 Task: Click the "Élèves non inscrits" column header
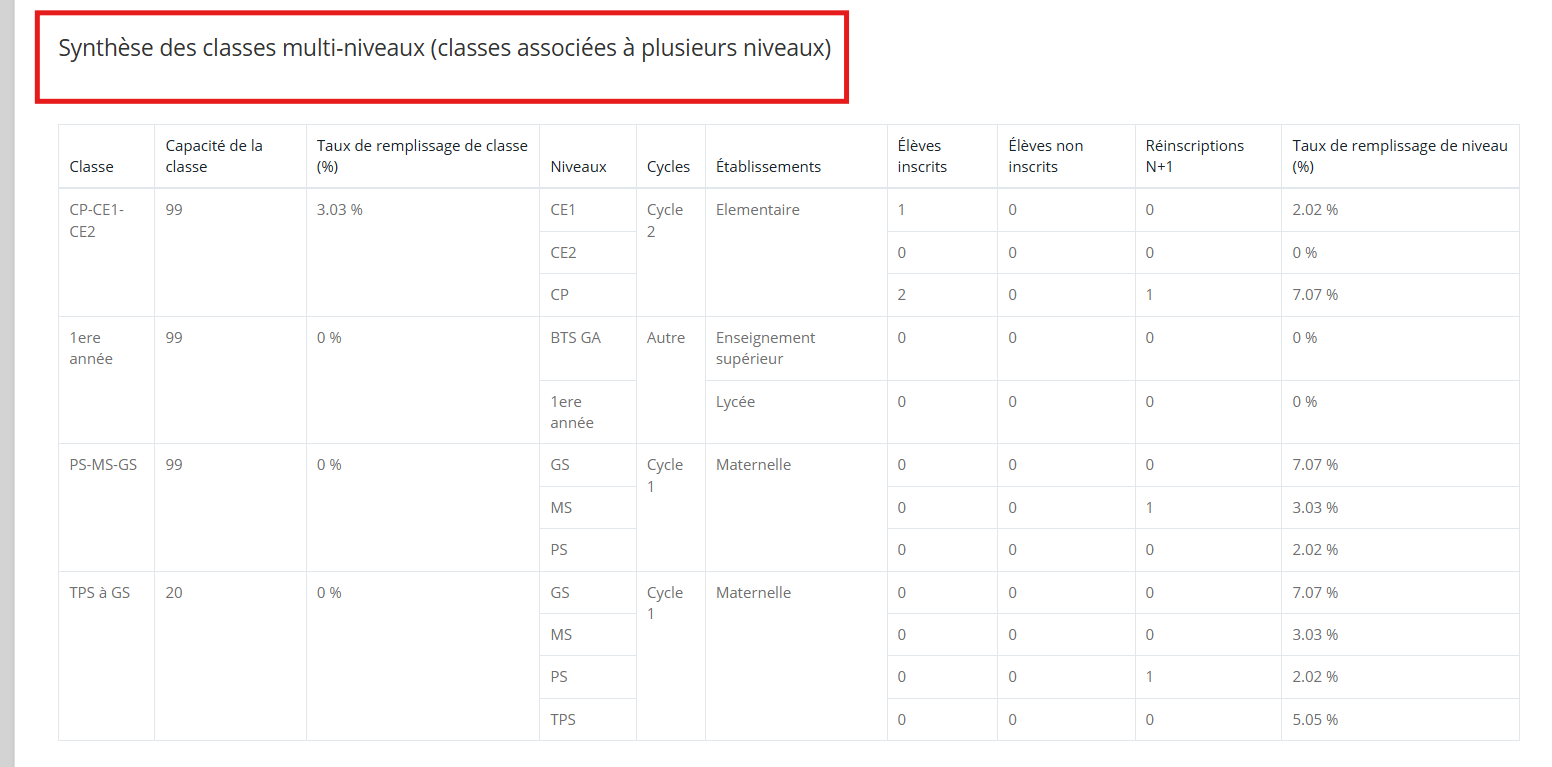point(1045,156)
